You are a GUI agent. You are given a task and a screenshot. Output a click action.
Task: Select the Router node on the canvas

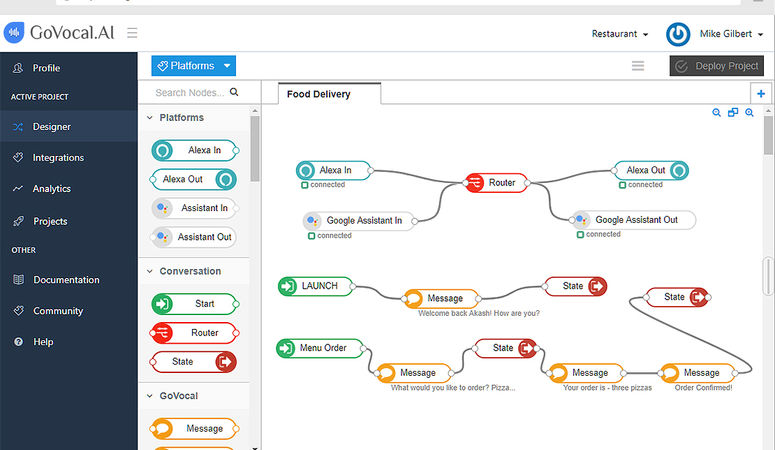(496, 182)
